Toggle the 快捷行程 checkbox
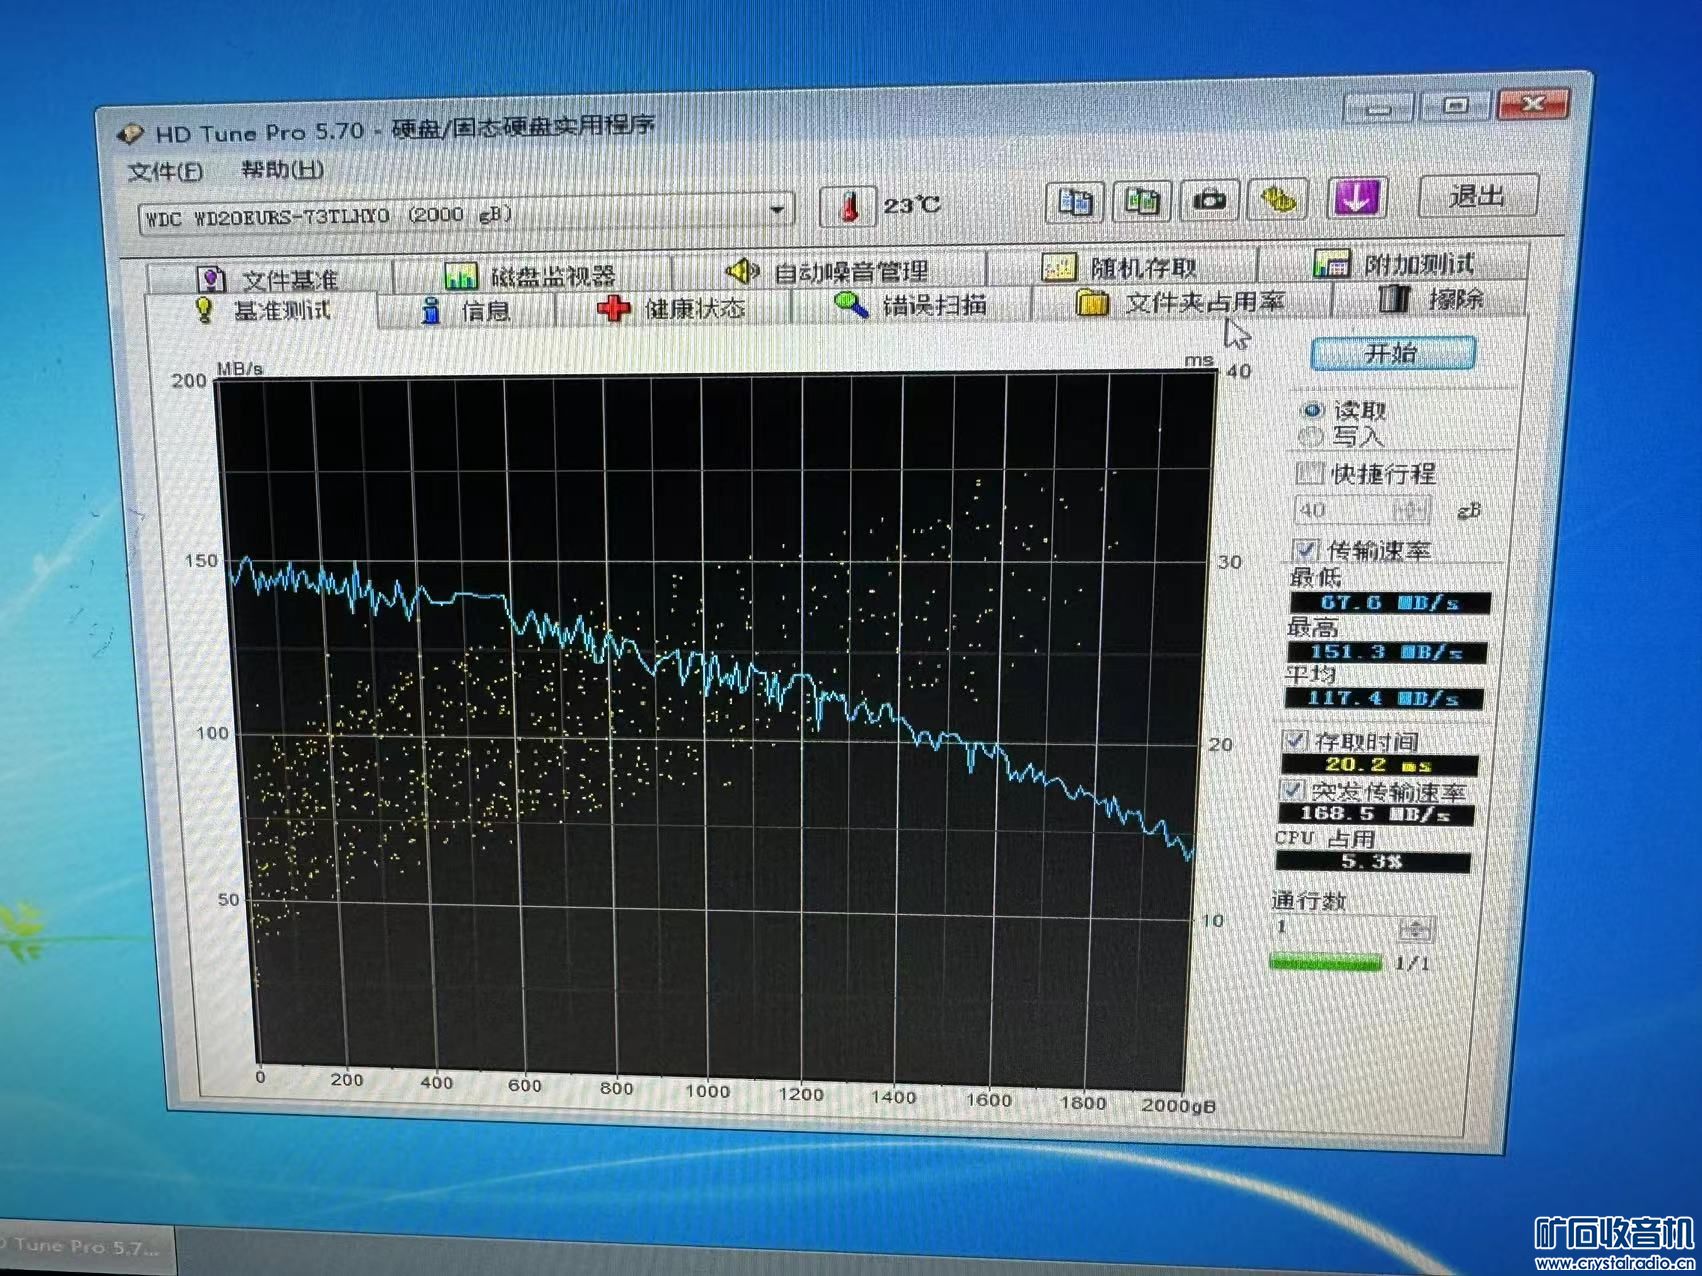 (1309, 473)
